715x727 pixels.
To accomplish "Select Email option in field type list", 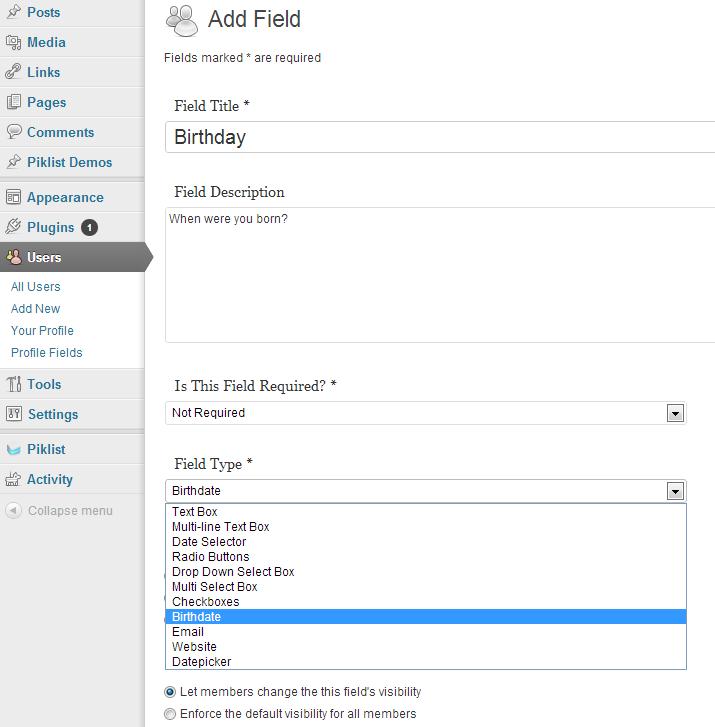I will pos(188,632).
